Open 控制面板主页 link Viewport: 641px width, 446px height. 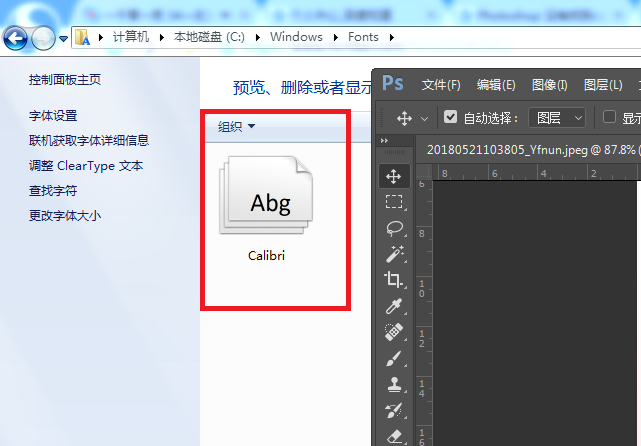65,80
